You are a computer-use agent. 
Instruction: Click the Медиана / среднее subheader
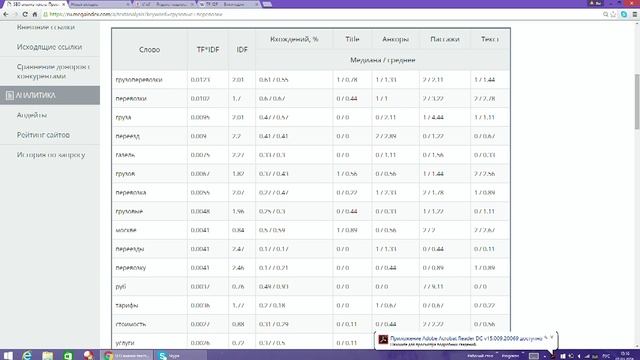[x=382, y=60]
